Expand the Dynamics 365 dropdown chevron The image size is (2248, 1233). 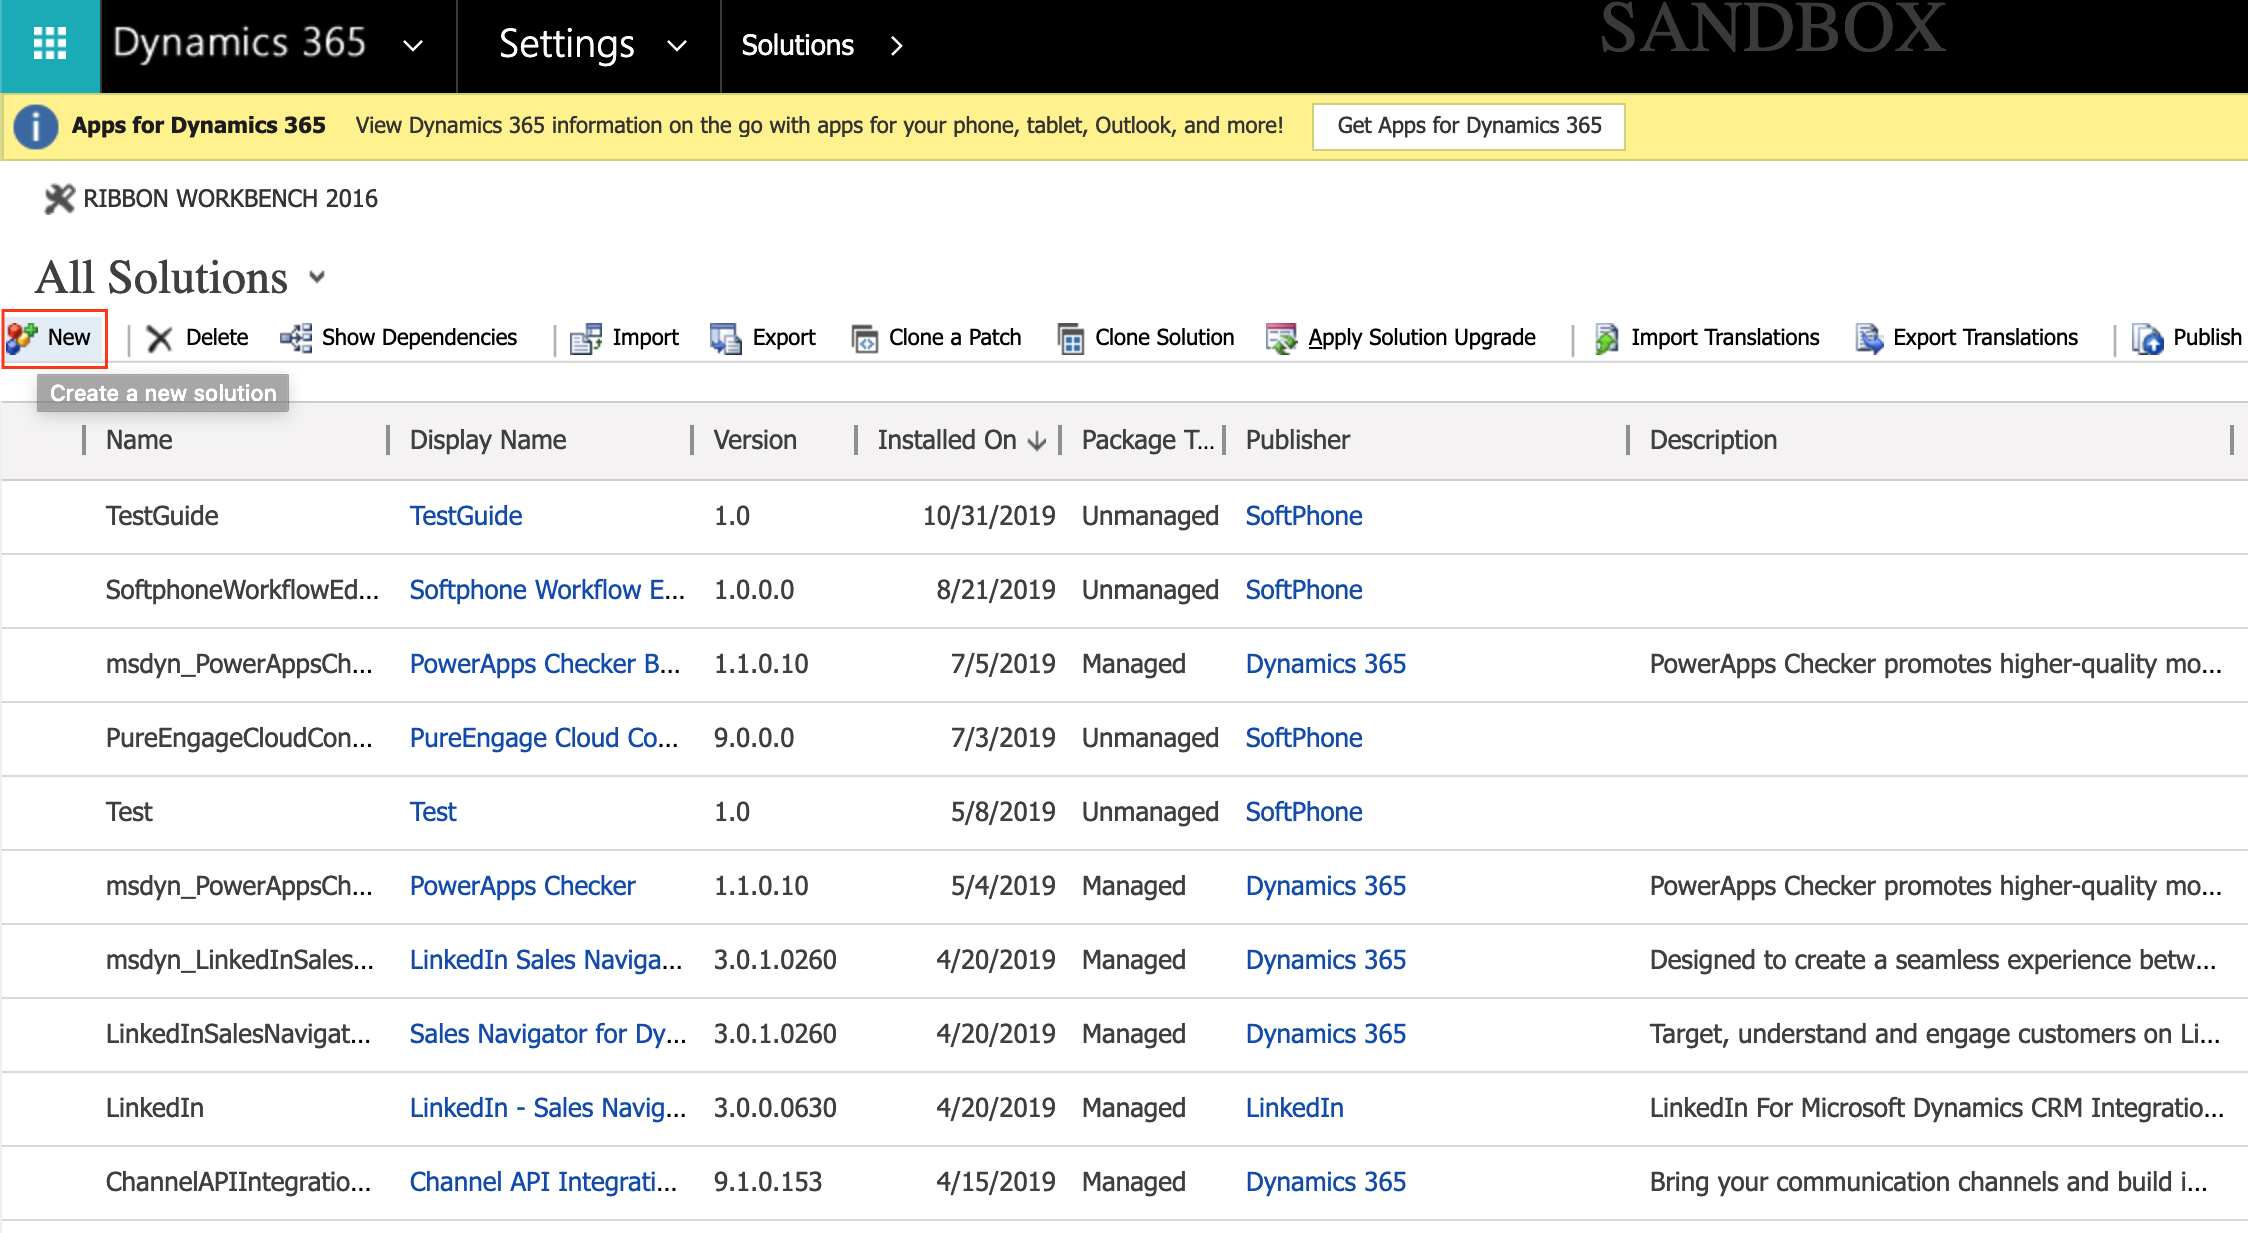tap(413, 45)
